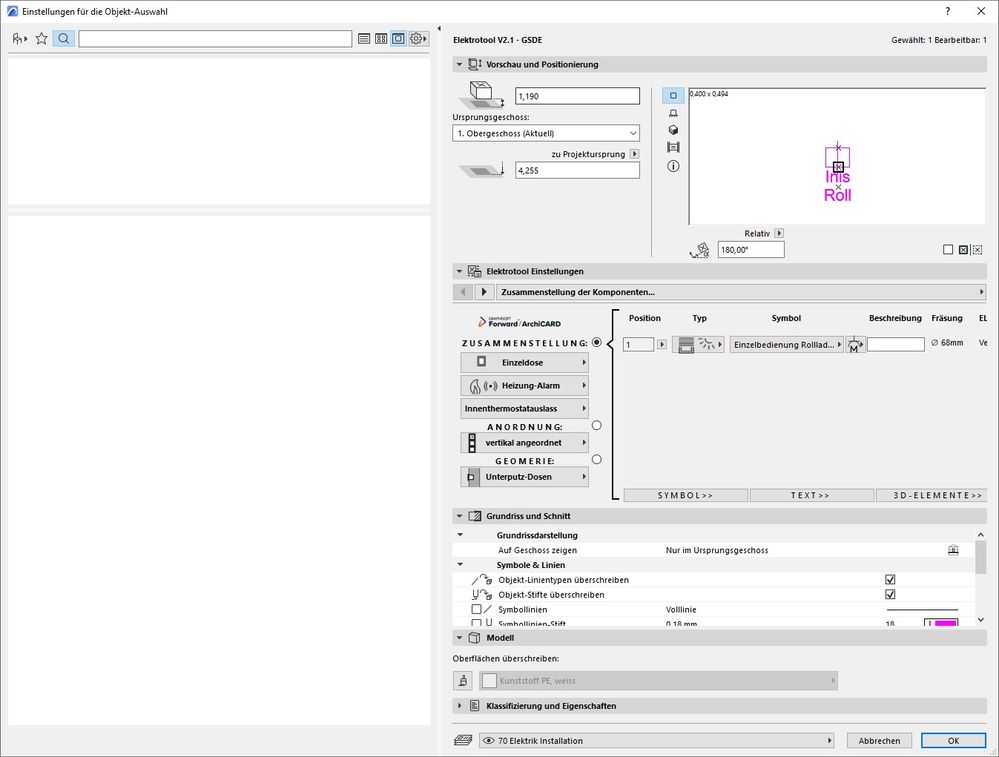Click the library search input field
999x757 pixels.
(x=215, y=39)
